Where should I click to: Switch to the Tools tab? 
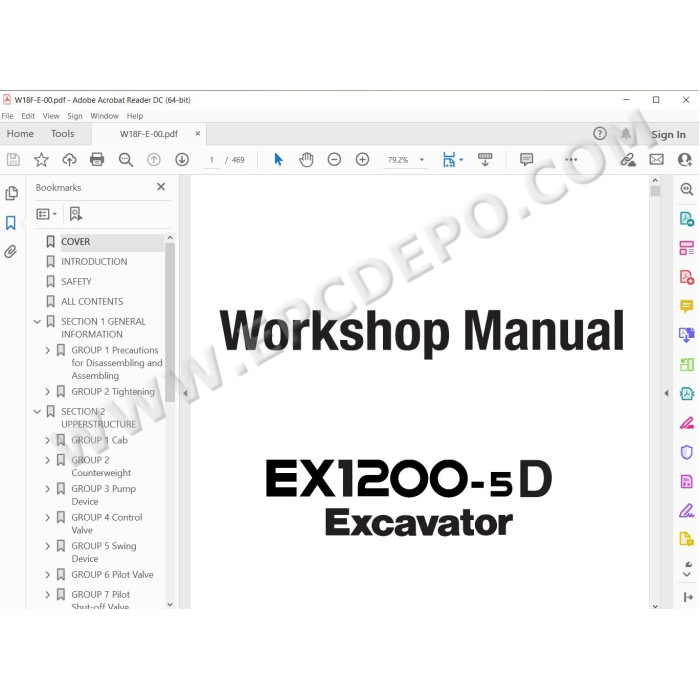pyautogui.click(x=62, y=133)
